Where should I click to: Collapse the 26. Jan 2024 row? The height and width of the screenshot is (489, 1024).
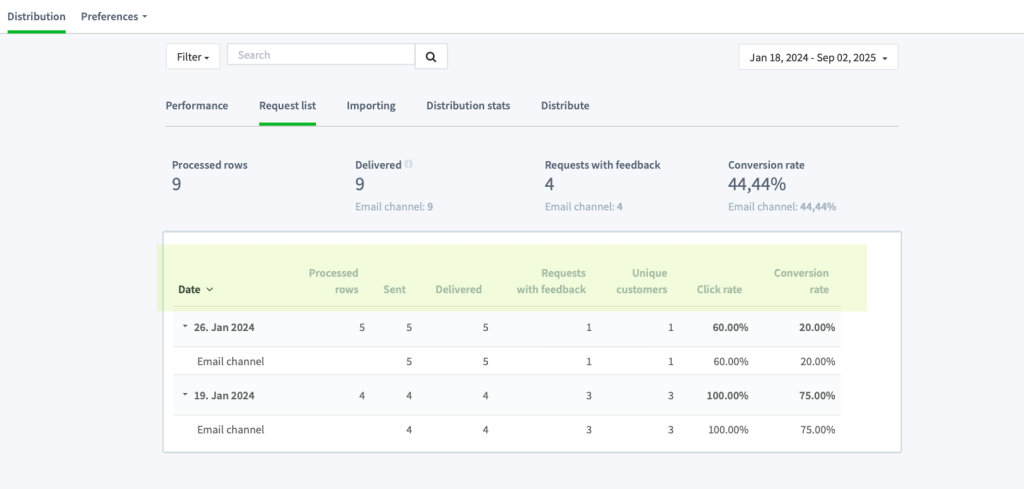tap(185, 328)
